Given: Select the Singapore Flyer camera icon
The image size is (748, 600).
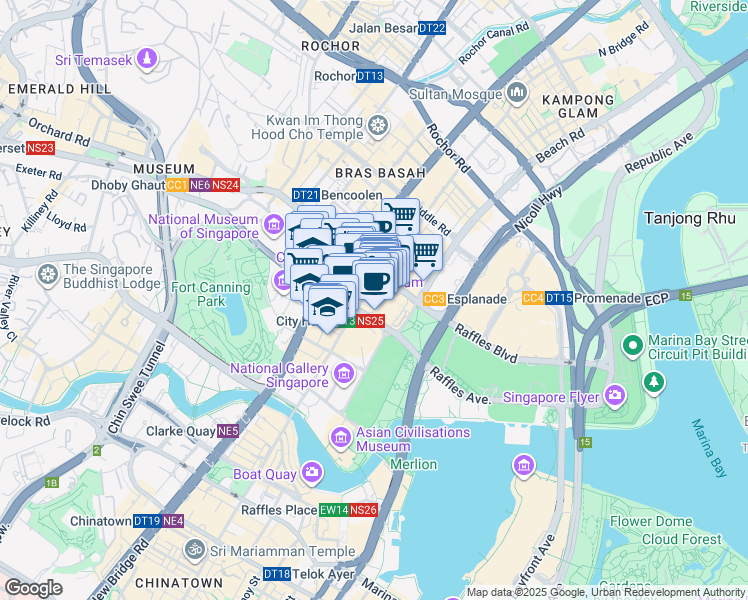Looking at the screenshot, I should pos(615,395).
